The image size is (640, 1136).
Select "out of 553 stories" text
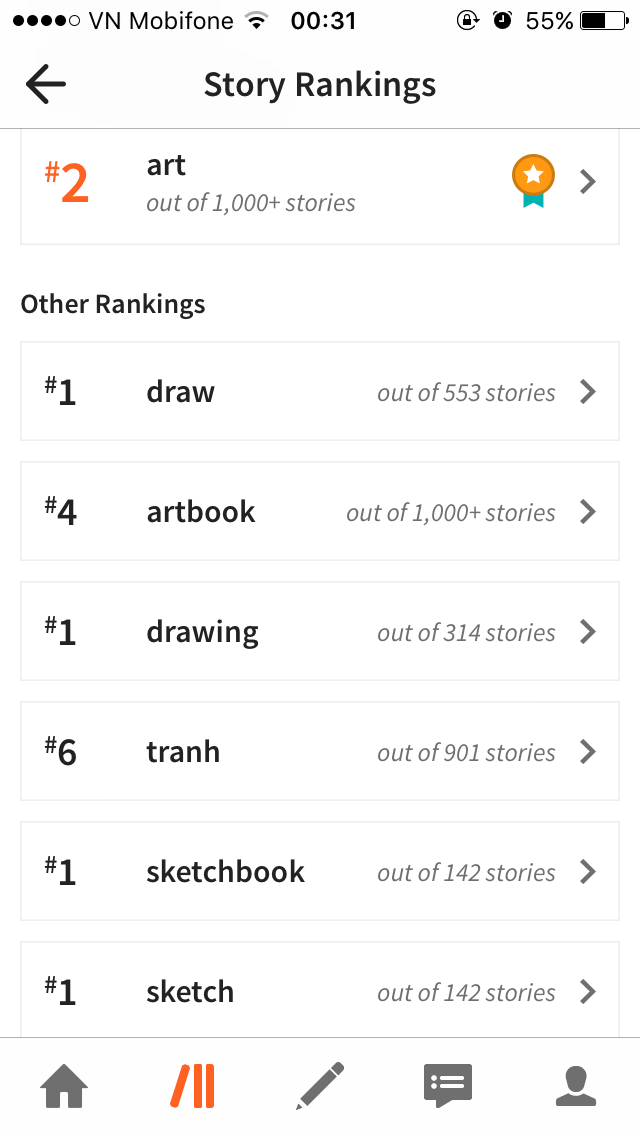(466, 393)
